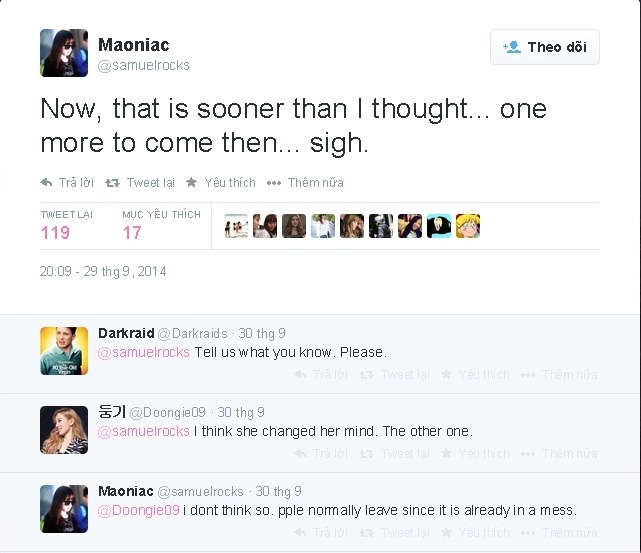This screenshot has width=641, height=553.
Task: Favorite the main tweet with Yêu thích
Action: tap(221, 183)
